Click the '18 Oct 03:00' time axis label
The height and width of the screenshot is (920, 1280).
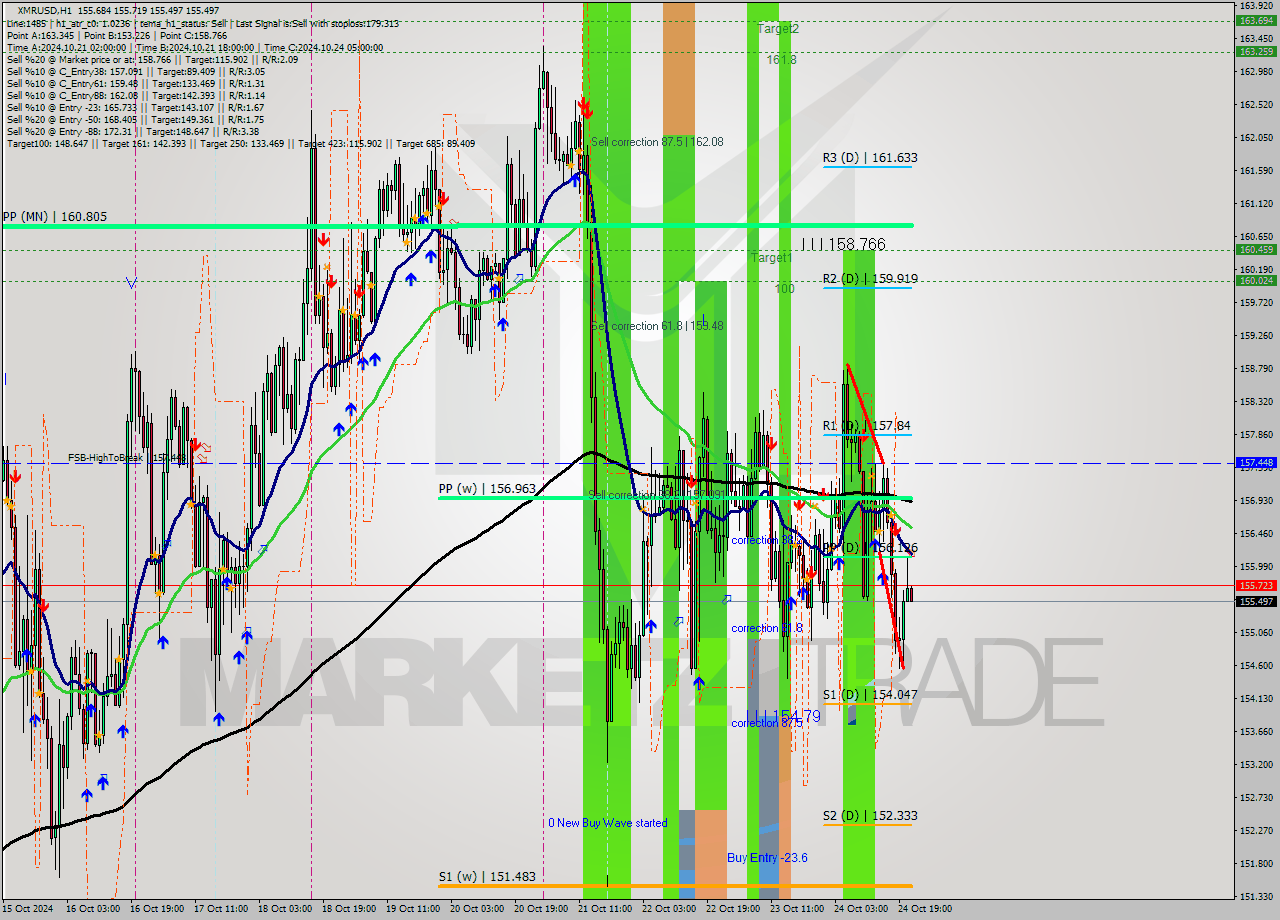point(285,909)
